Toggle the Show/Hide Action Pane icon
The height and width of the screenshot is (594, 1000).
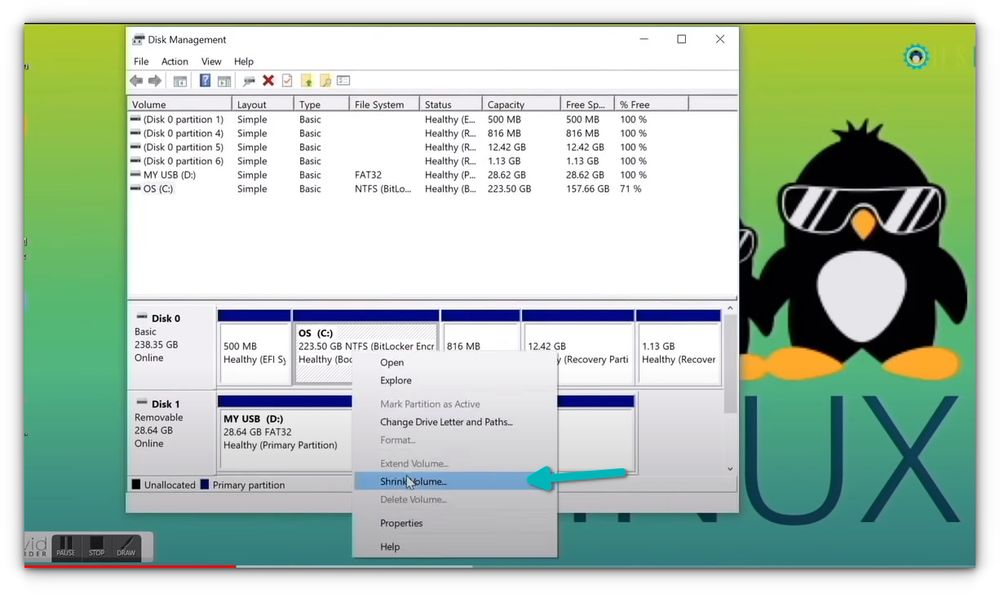pos(224,80)
